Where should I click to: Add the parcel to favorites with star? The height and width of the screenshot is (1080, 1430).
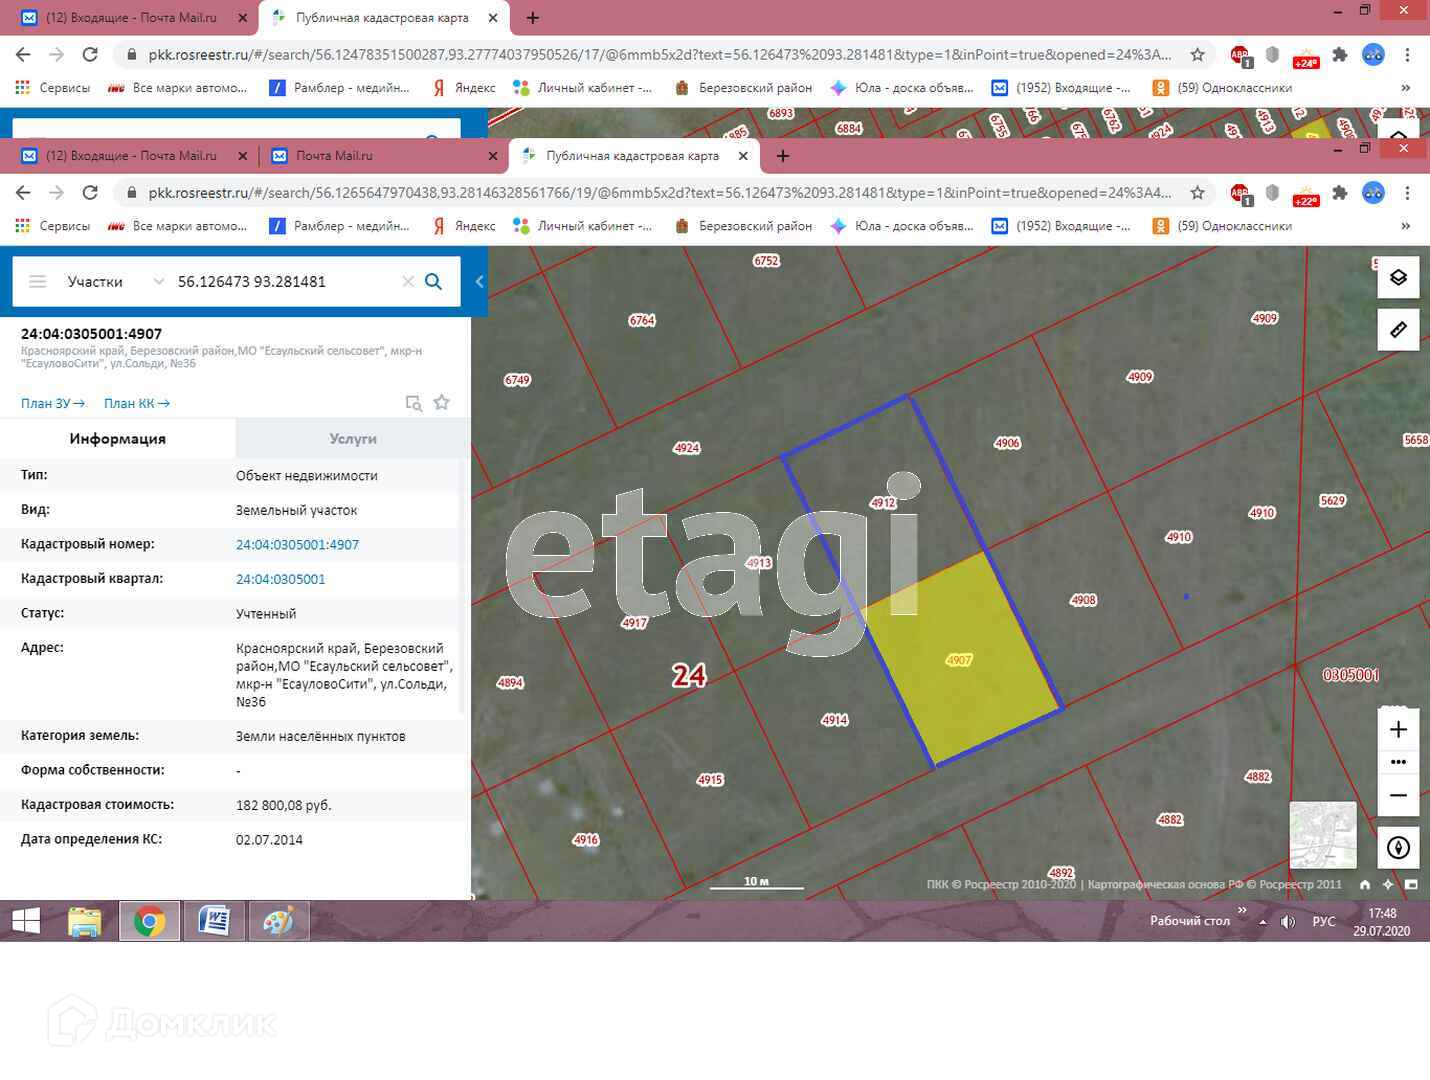coord(442,402)
